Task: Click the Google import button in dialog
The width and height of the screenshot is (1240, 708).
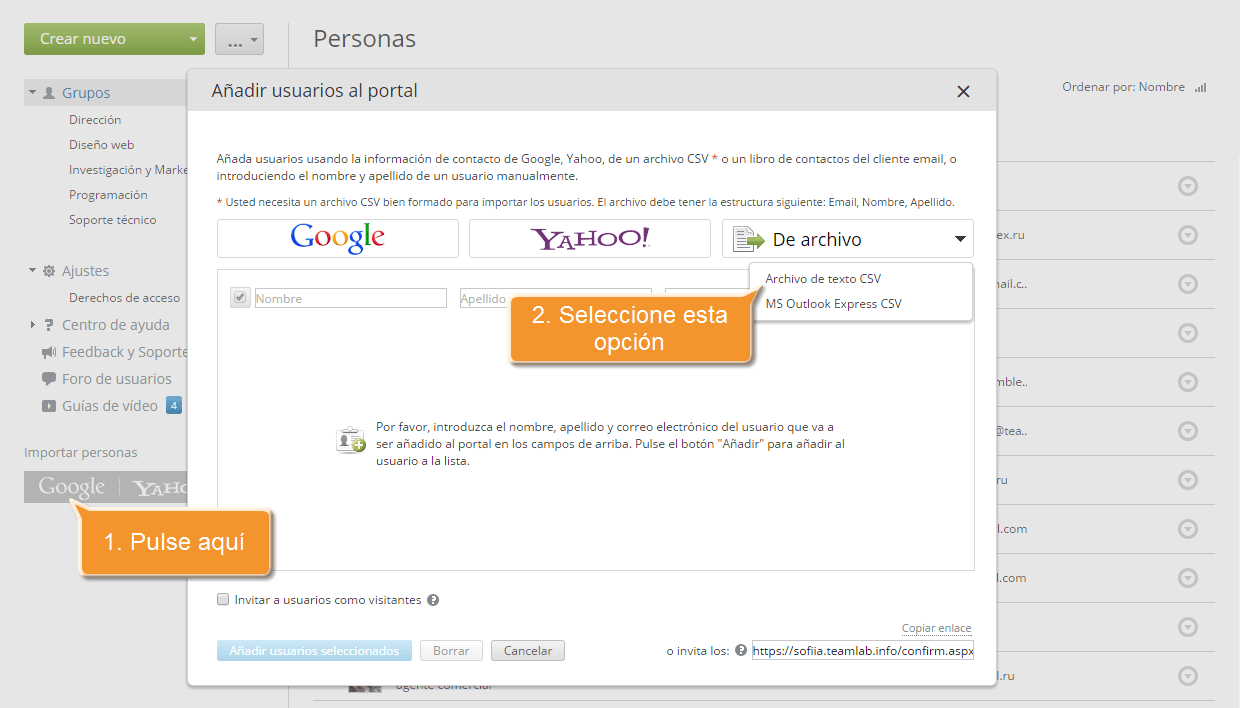Action: pos(338,239)
